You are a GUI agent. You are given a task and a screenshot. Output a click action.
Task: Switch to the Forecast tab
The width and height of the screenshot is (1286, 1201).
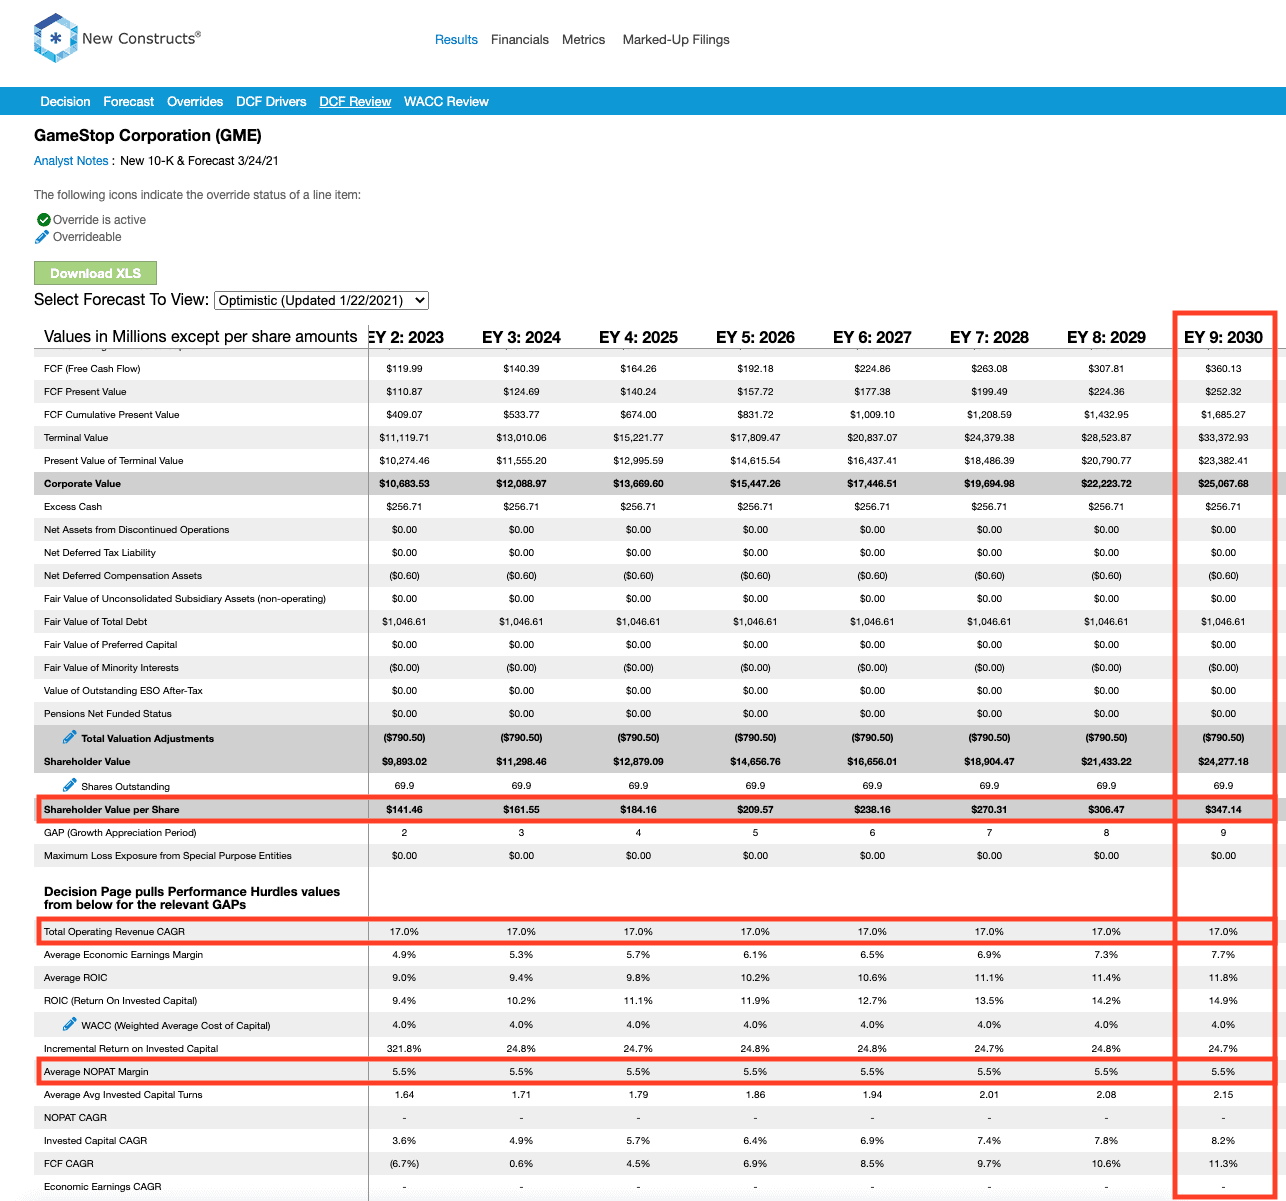tap(129, 102)
